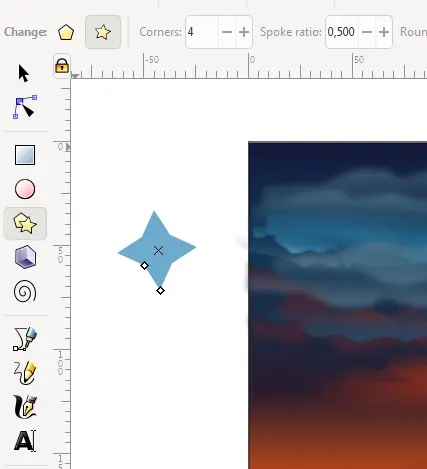The image size is (427, 469).
Task: Select the Ellipse circle tool
Action: pos(25,189)
